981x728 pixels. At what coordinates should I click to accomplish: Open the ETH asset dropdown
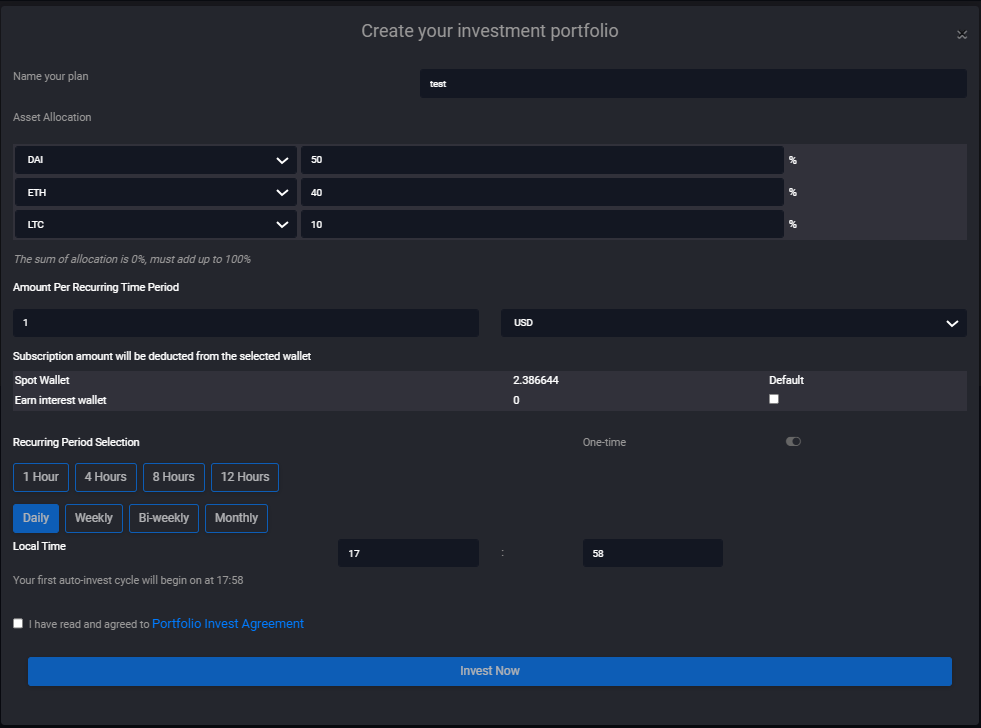click(156, 192)
